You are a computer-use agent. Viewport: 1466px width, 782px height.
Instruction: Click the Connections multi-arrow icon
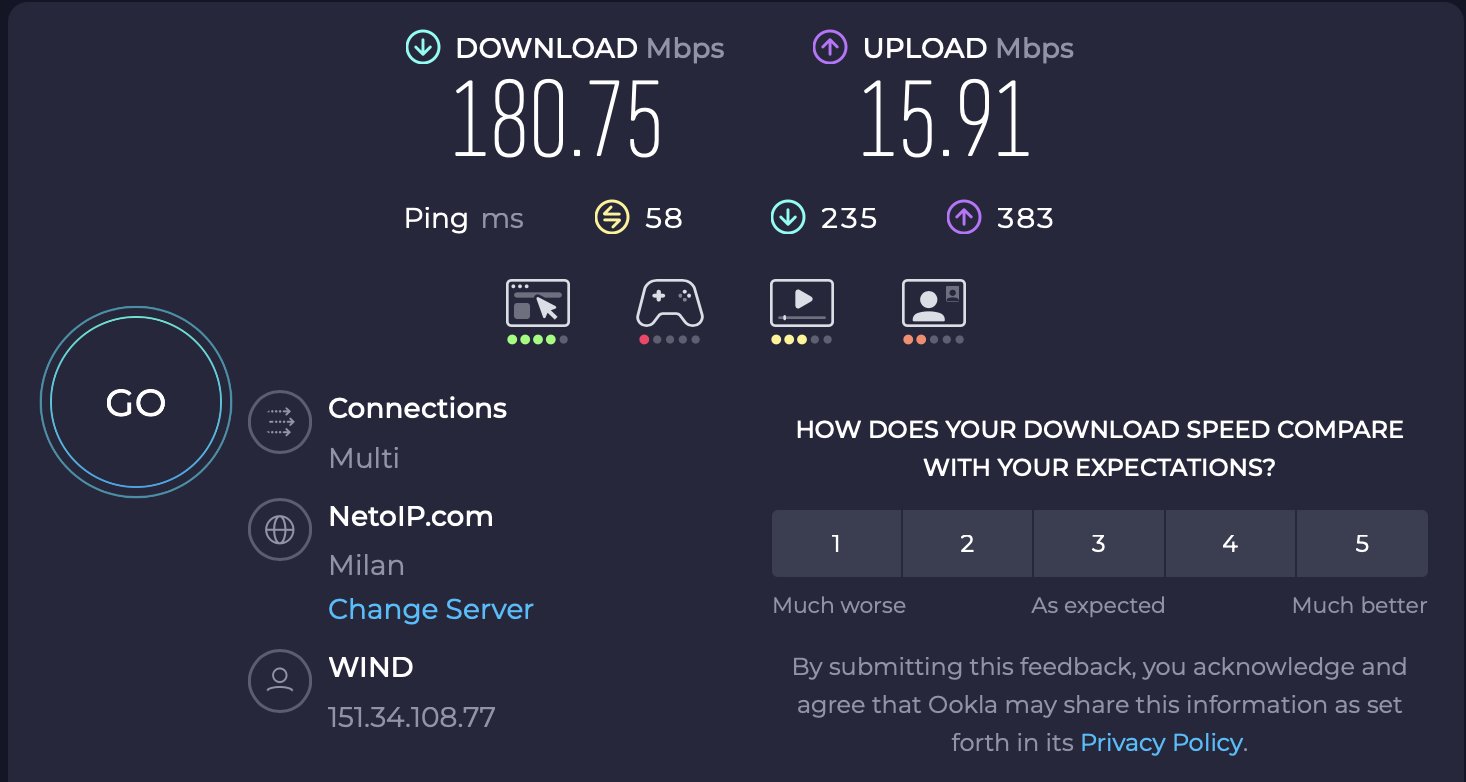coord(280,422)
